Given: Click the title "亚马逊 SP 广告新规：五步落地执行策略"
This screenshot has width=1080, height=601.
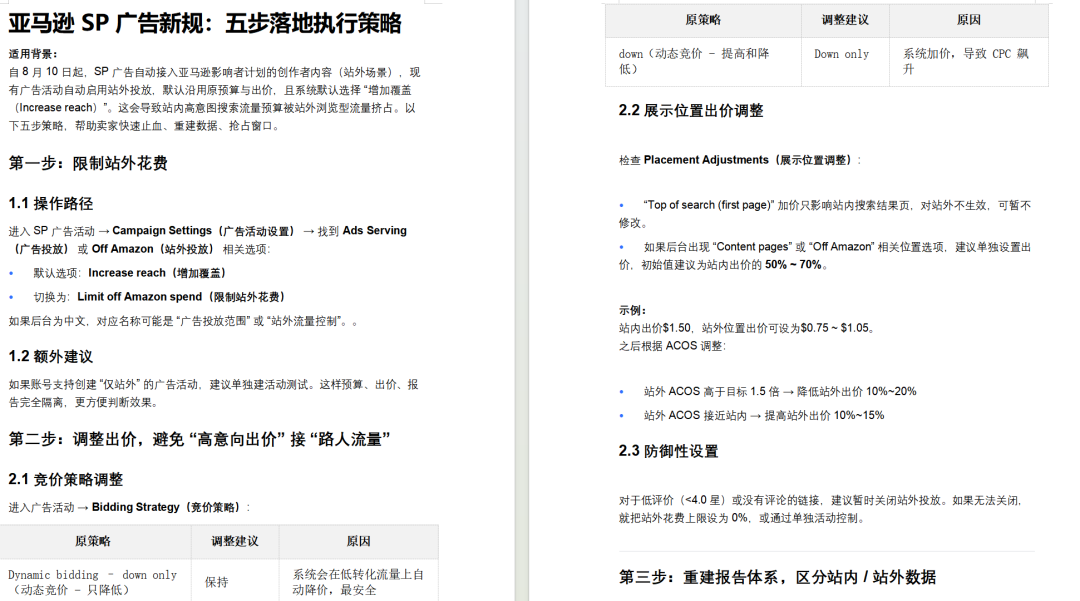Looking at the screenshot, I should pyautogui.click(x=205, y=23).
